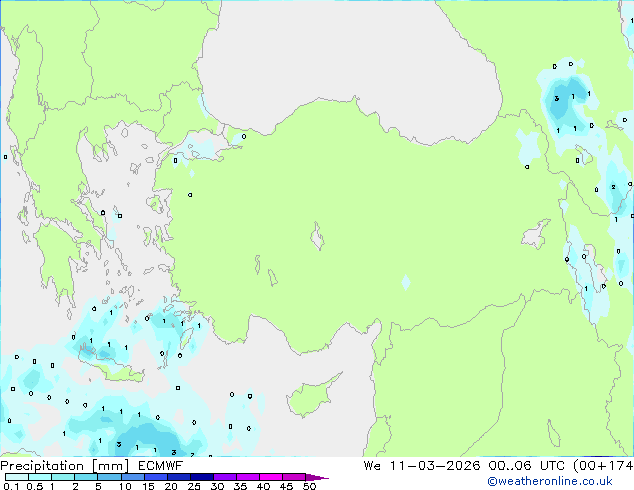Viewport: 634px width, 490px height.
Task: Click the 25–30 mm dark navy swatch
Action: [201, 477]
